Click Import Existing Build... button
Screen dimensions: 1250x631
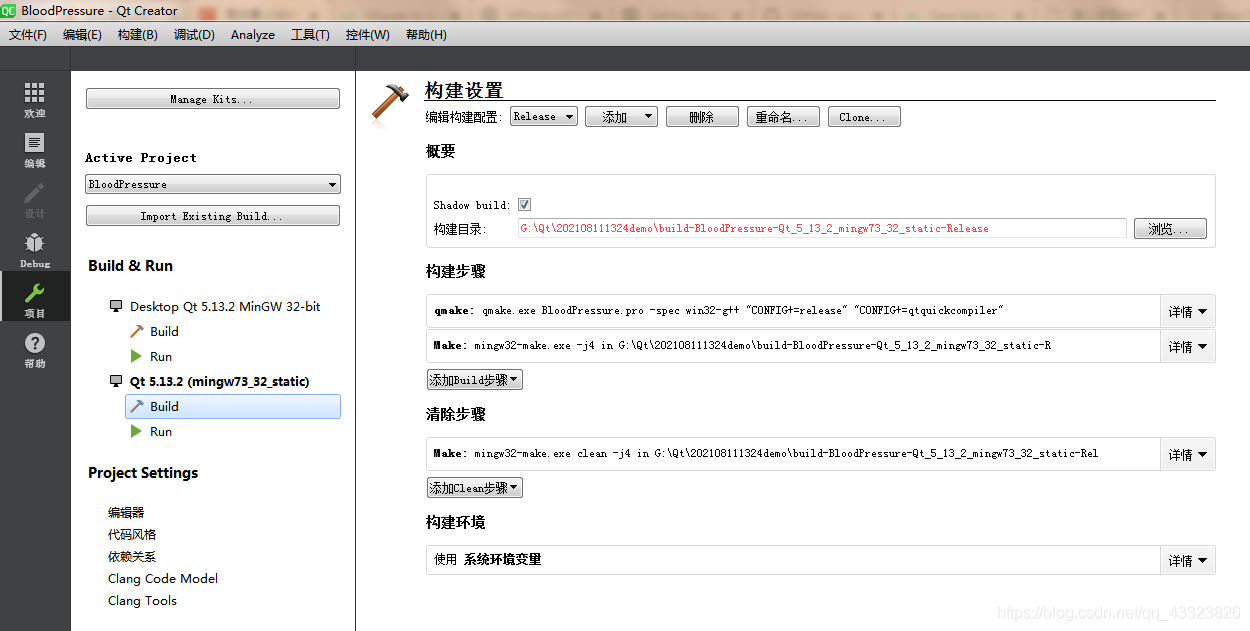213,216
